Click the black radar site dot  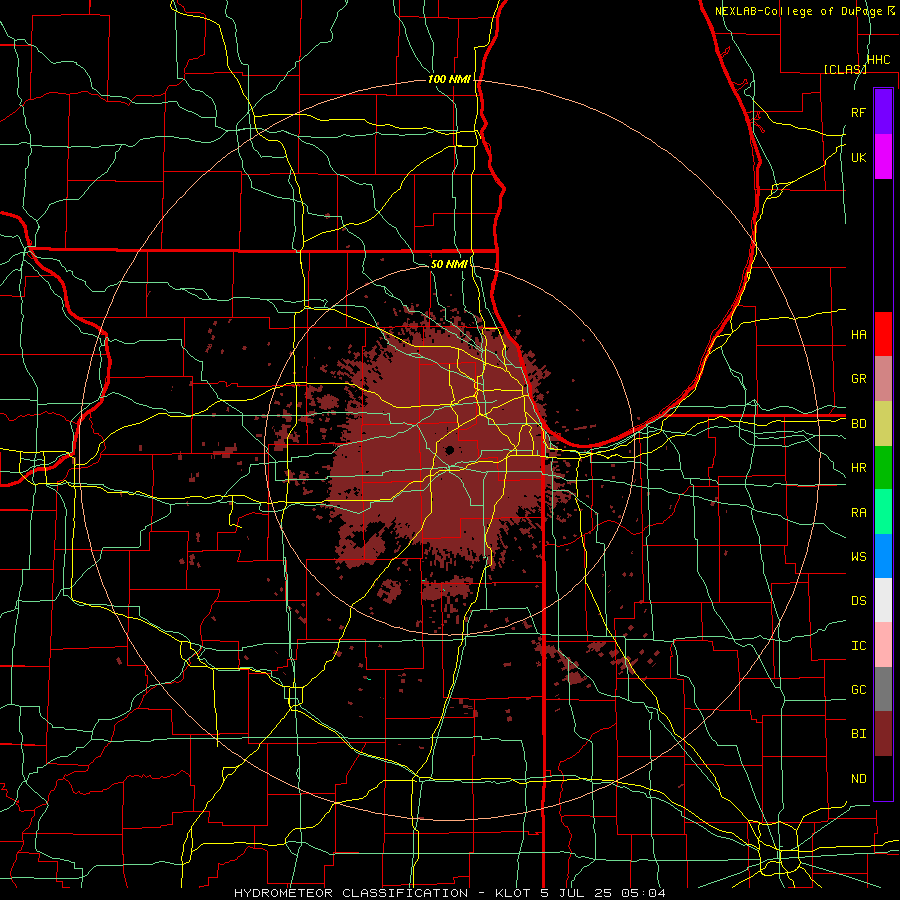pyautogui.click(x=450, y=450)
